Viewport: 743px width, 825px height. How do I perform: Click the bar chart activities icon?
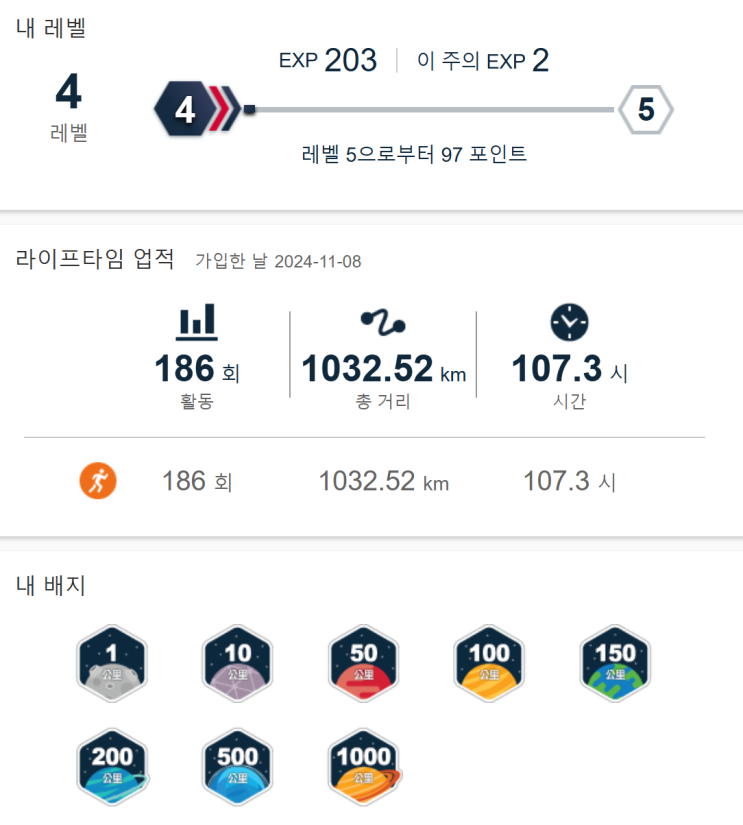click(x=197, y=321)
